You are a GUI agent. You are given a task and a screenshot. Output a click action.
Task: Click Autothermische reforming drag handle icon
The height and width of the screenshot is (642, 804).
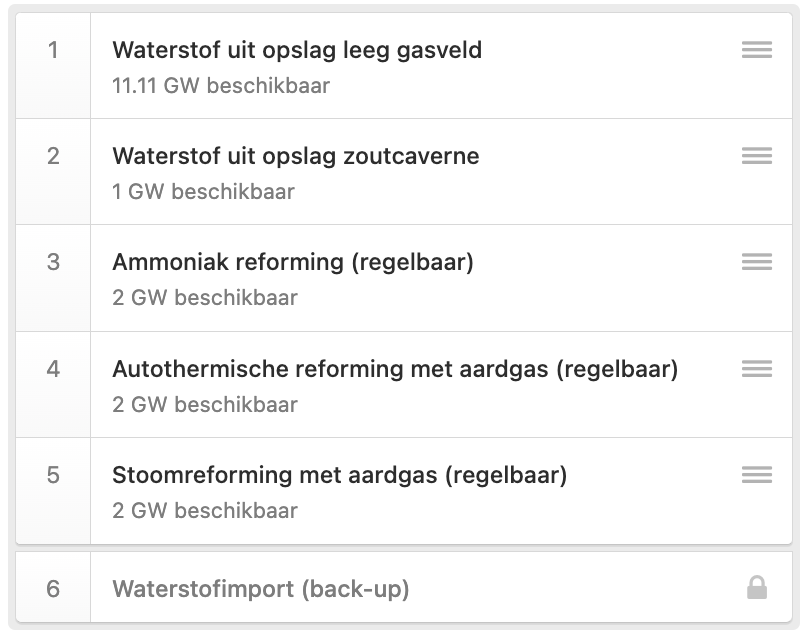pyautogui.click(x=757, y=369)
